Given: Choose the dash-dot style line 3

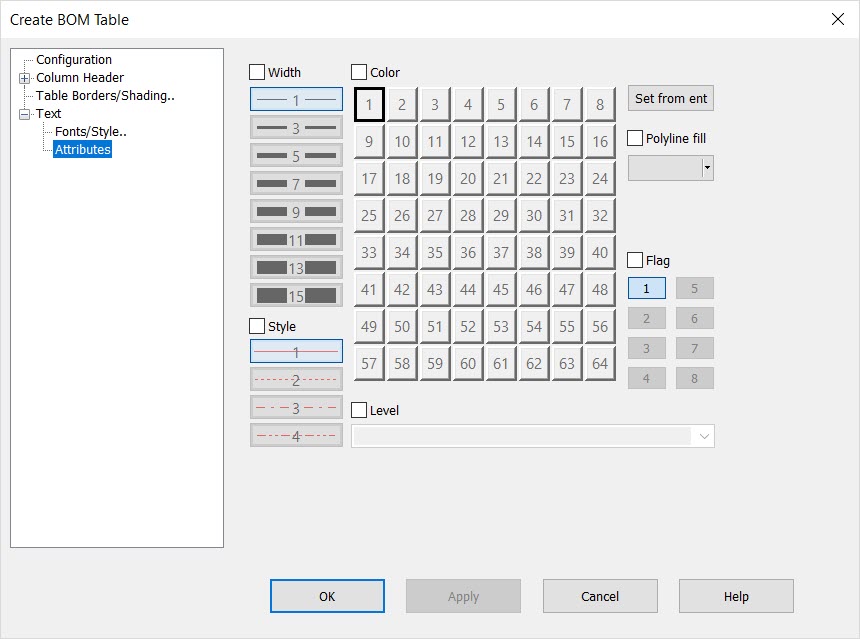Looking at the screenshot, I should point(296,407).
